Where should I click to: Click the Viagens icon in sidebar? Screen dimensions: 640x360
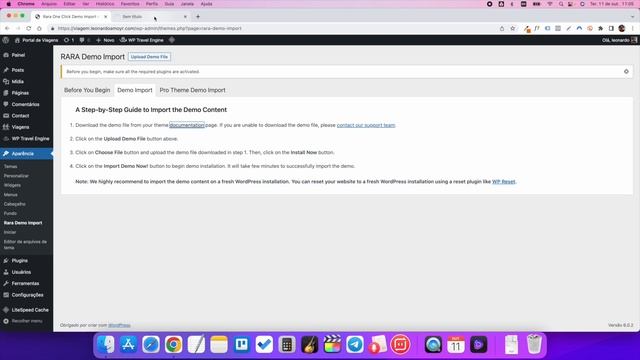6,127
